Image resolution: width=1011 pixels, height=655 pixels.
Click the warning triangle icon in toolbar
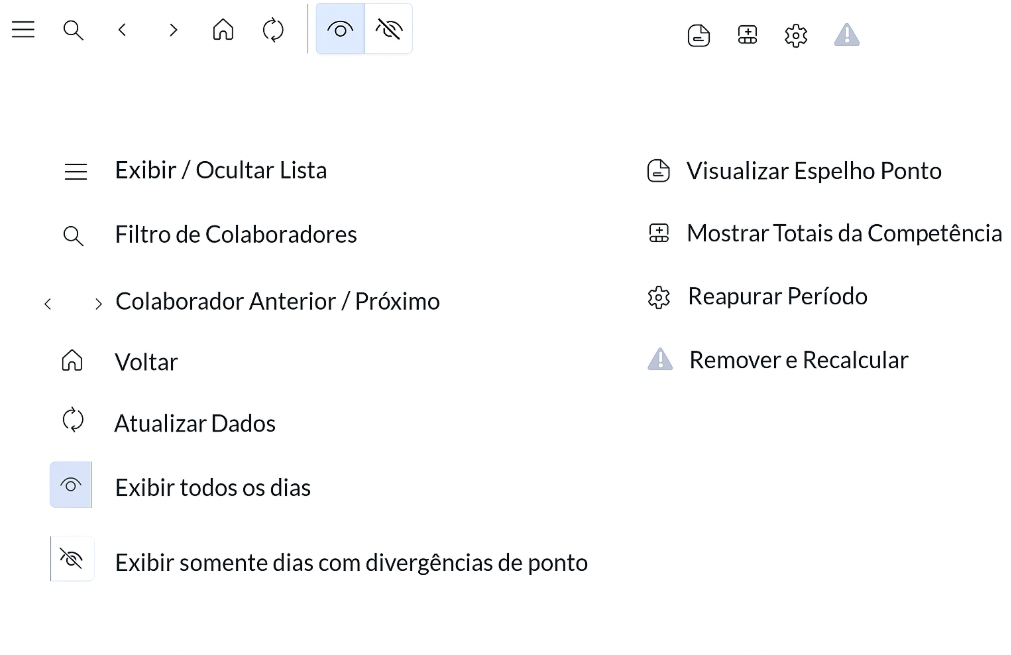click(x=847, y=35)
